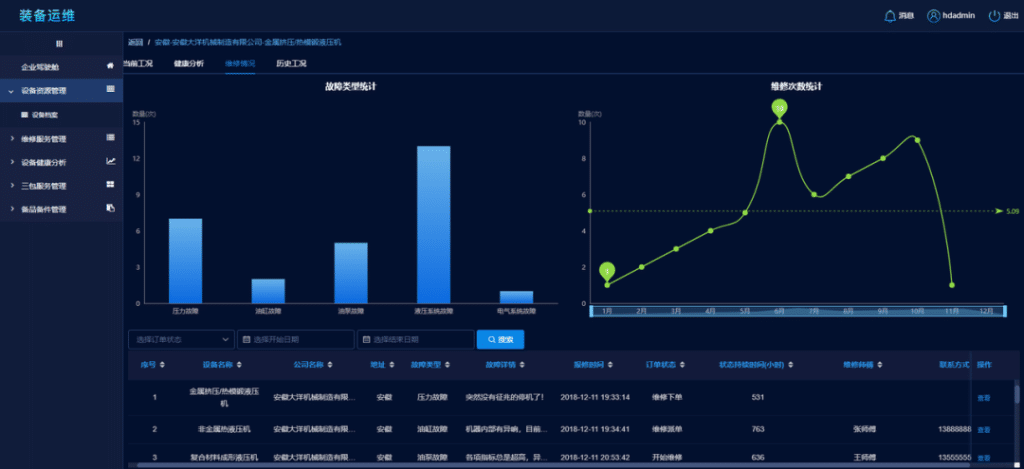The width and height of the screenshot is (1024, 469).
Task: Click the line chart icon beside 设备健康分析
Action: tap(110, 161)
